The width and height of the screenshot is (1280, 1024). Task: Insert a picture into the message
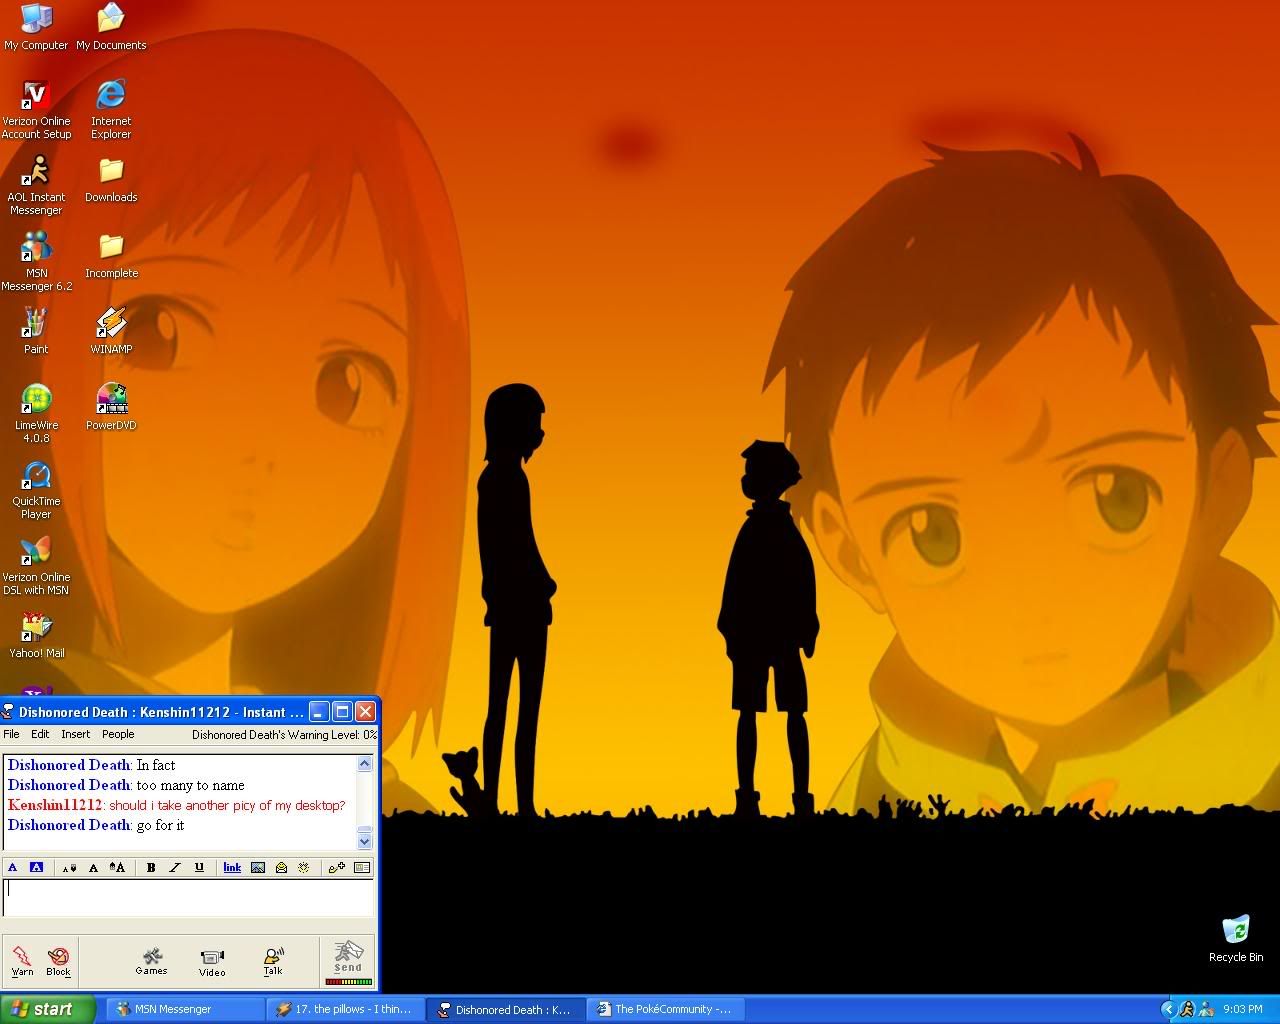(x=257, y=867)
